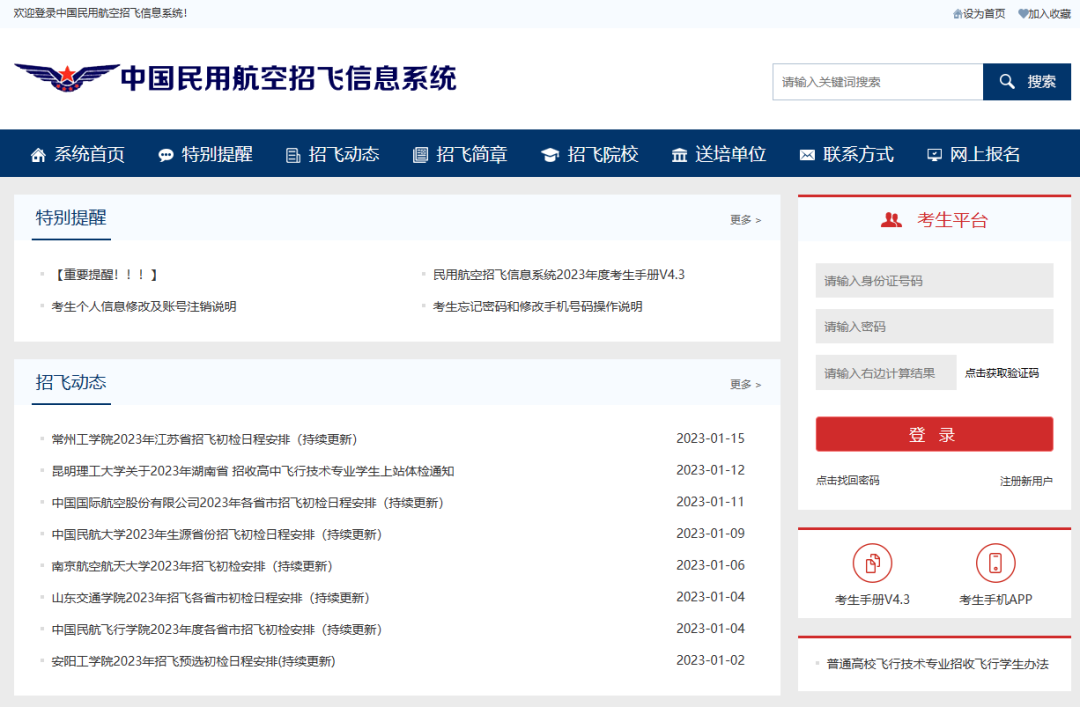Open the 网上报名 navigation item

tap(973, 154)
